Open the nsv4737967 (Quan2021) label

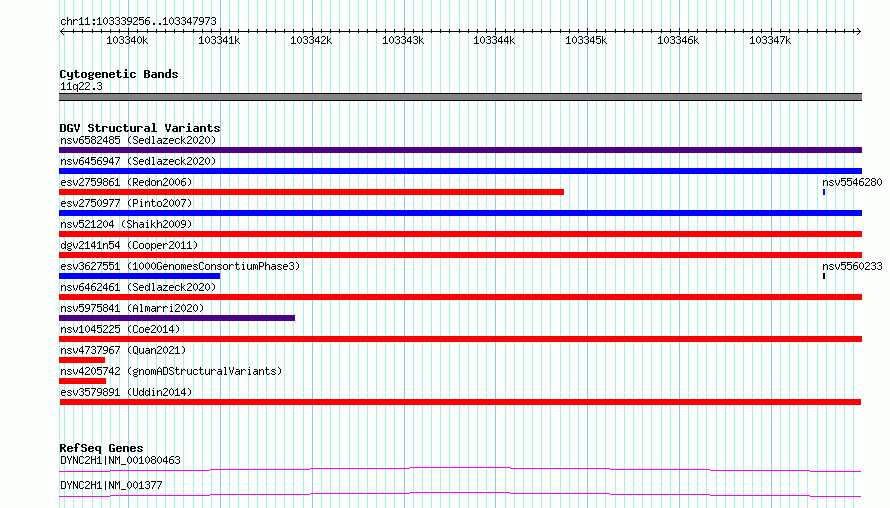[123, 350]
